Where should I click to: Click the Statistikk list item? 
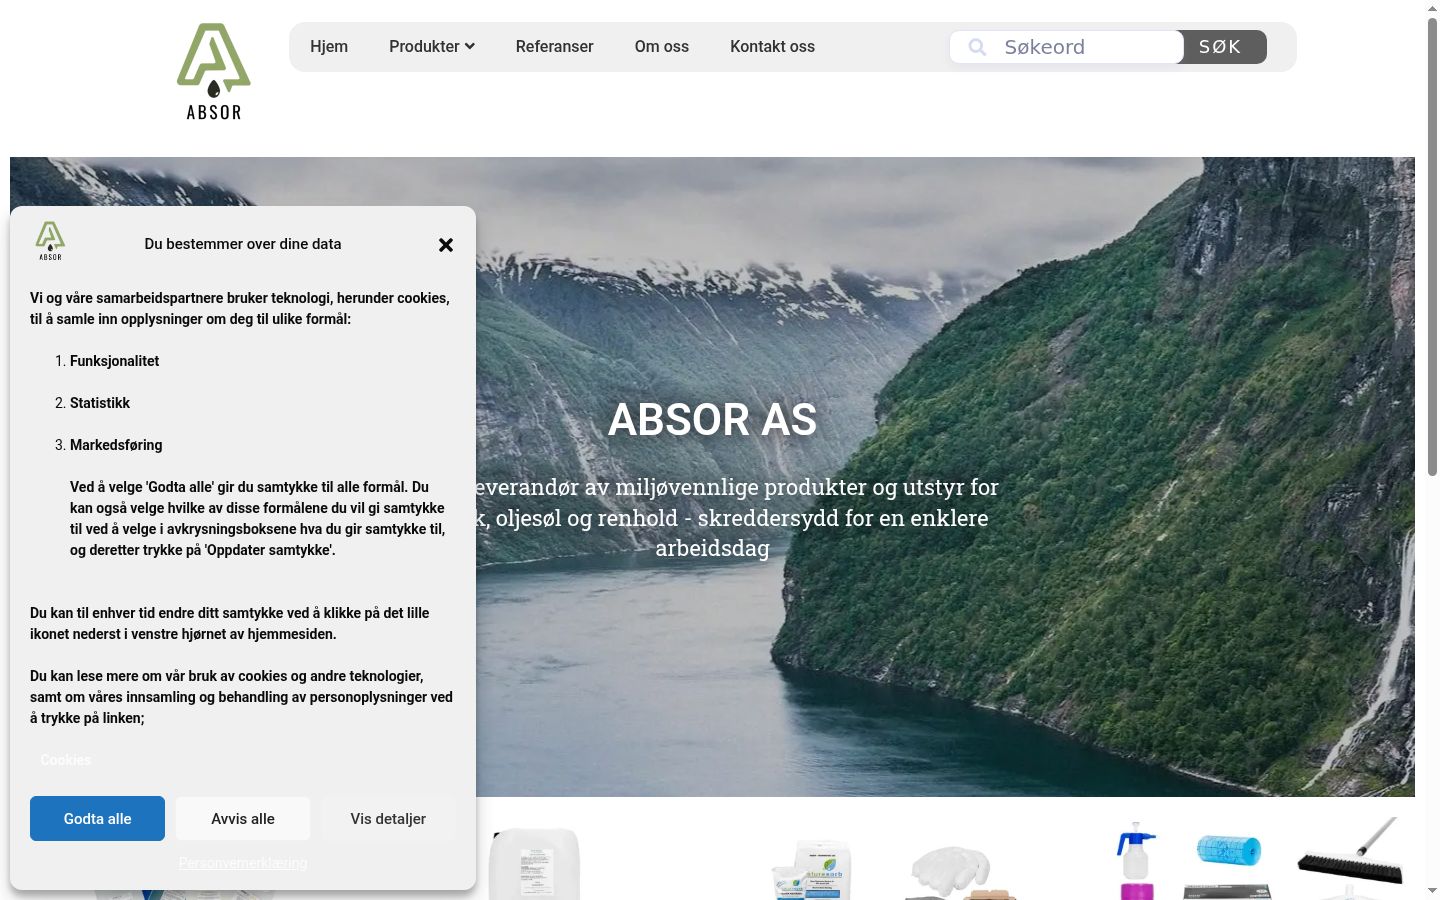[x=100, y=403]
